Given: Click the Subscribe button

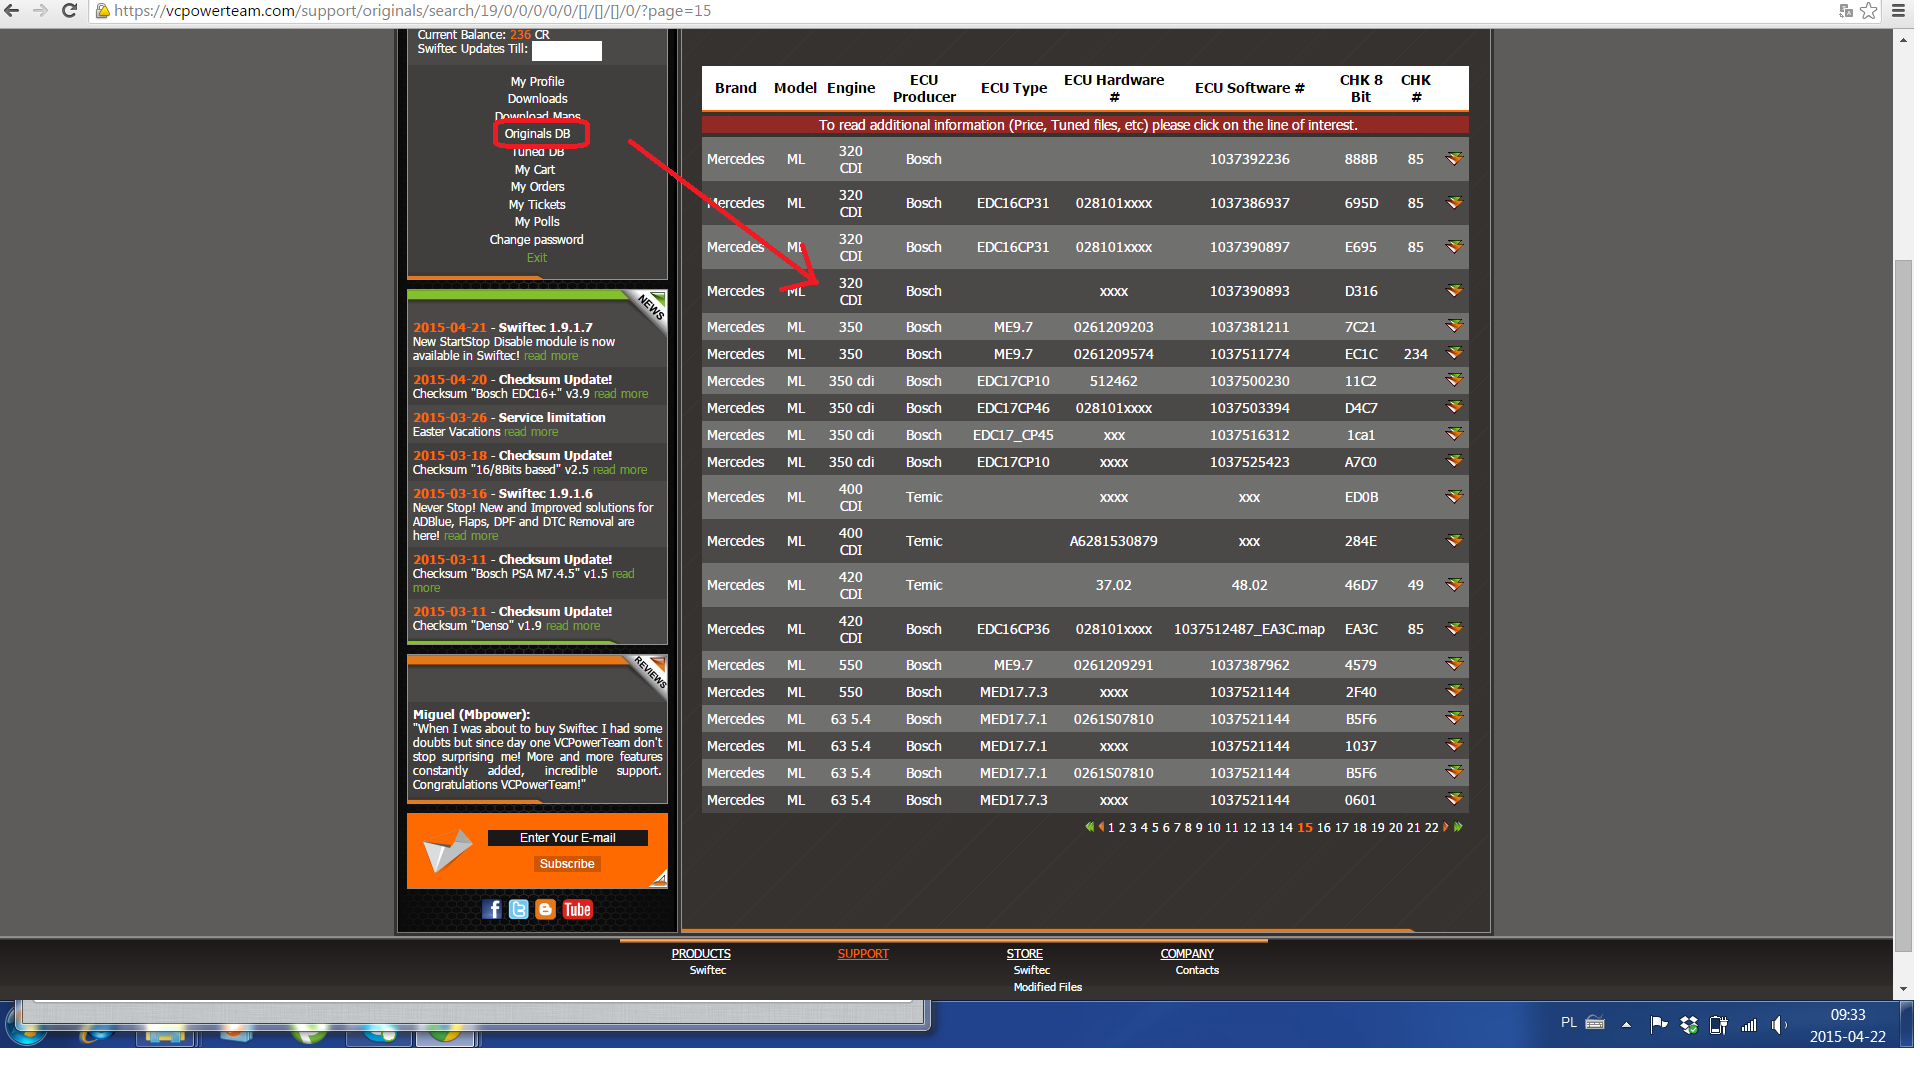Looking at the screenshot, I should point(567,864).
